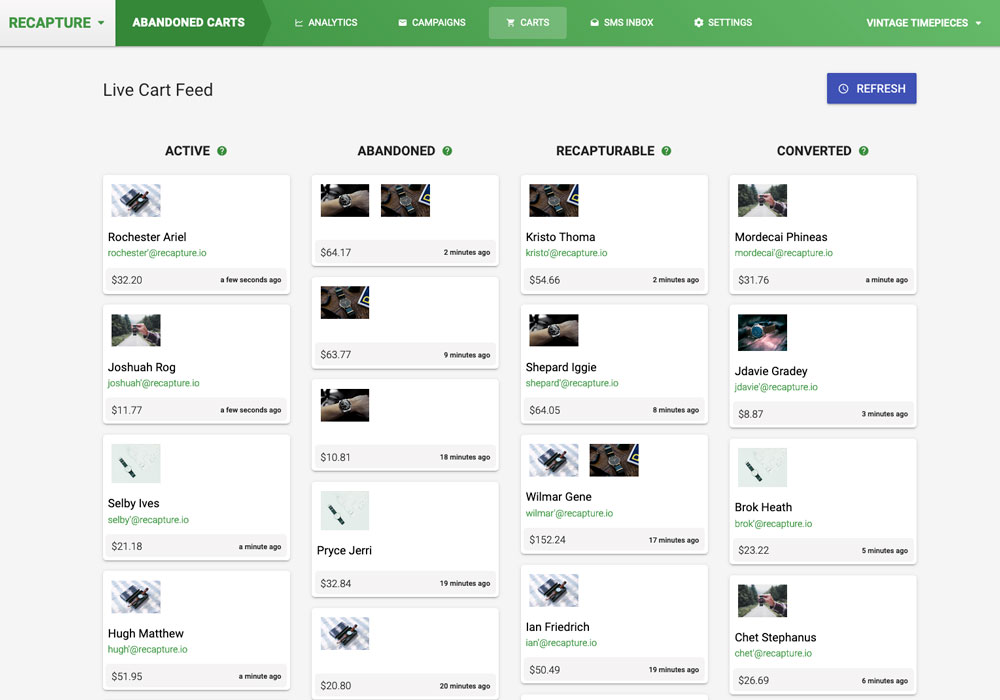This screenshot has width=1000, height=700.
Task: Select the name Rochester Ariel
Action: point(147,237)
